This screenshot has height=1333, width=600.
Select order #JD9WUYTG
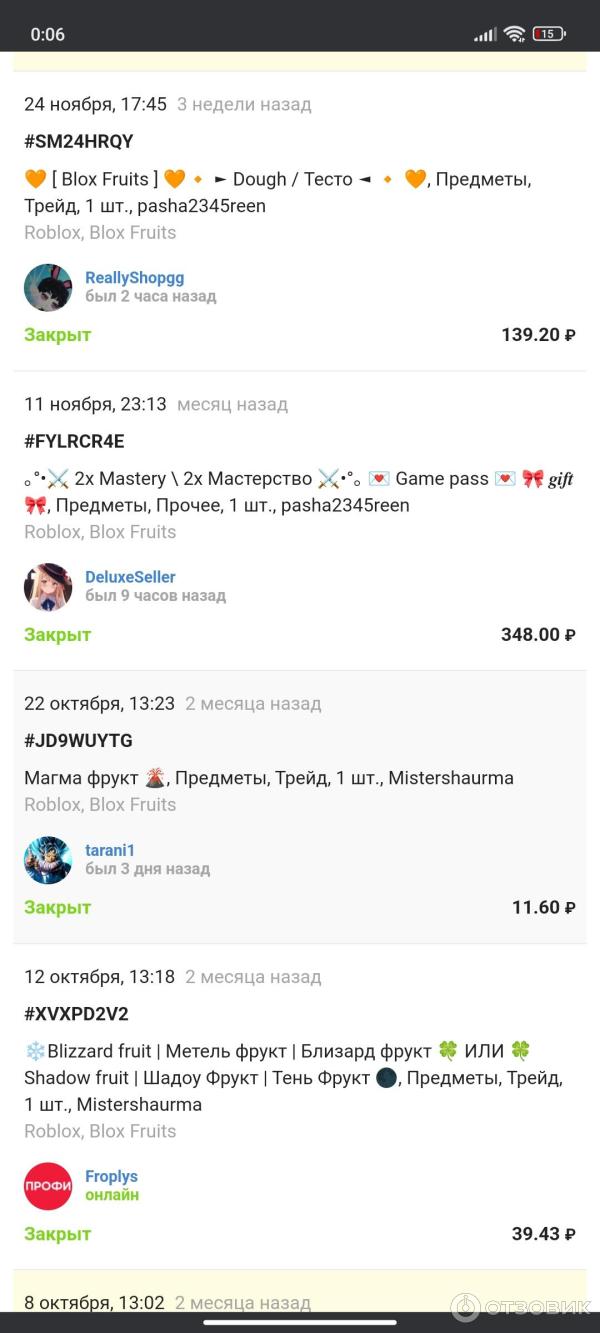coord(78,741)
